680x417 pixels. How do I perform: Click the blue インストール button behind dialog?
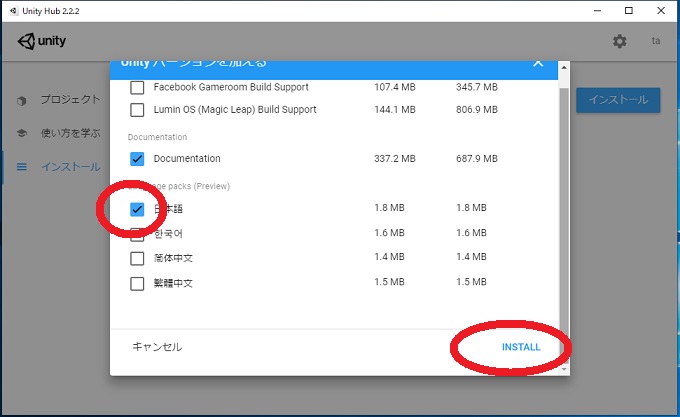(618, 100)
